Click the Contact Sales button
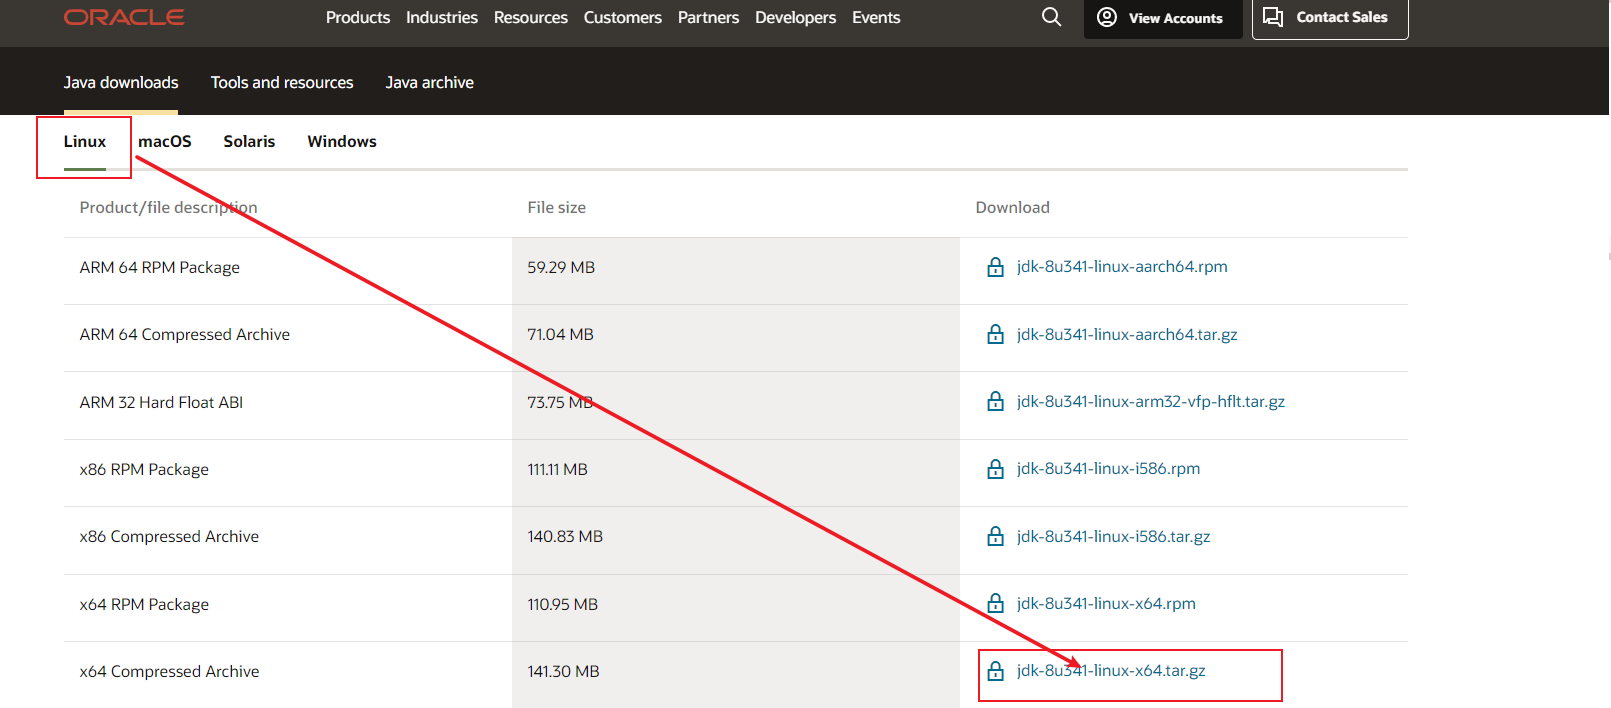Viewport: 1611px width, 708px height. pos(1330,18)
